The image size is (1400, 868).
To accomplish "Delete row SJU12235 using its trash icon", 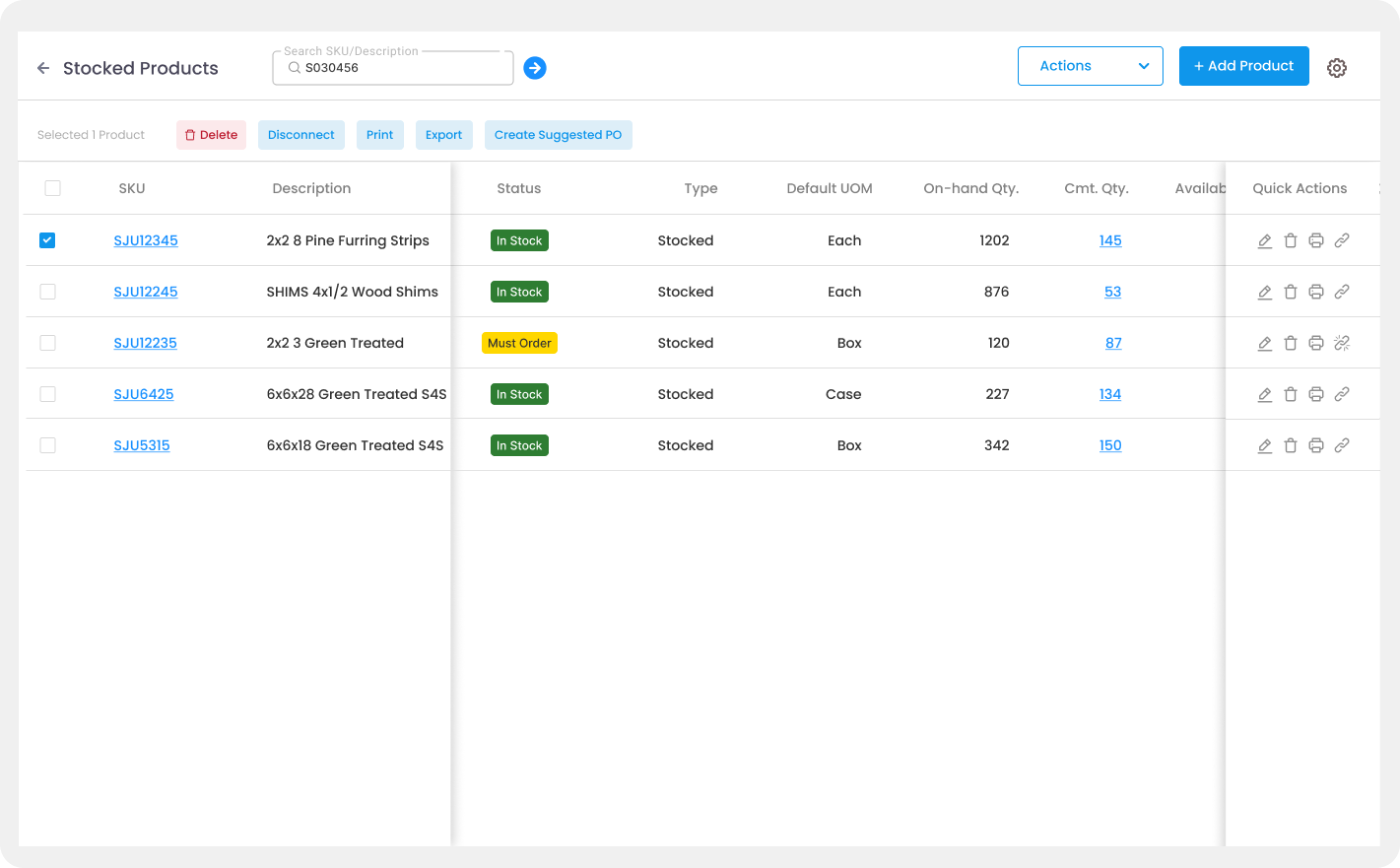I will [x=1290, y=343].
